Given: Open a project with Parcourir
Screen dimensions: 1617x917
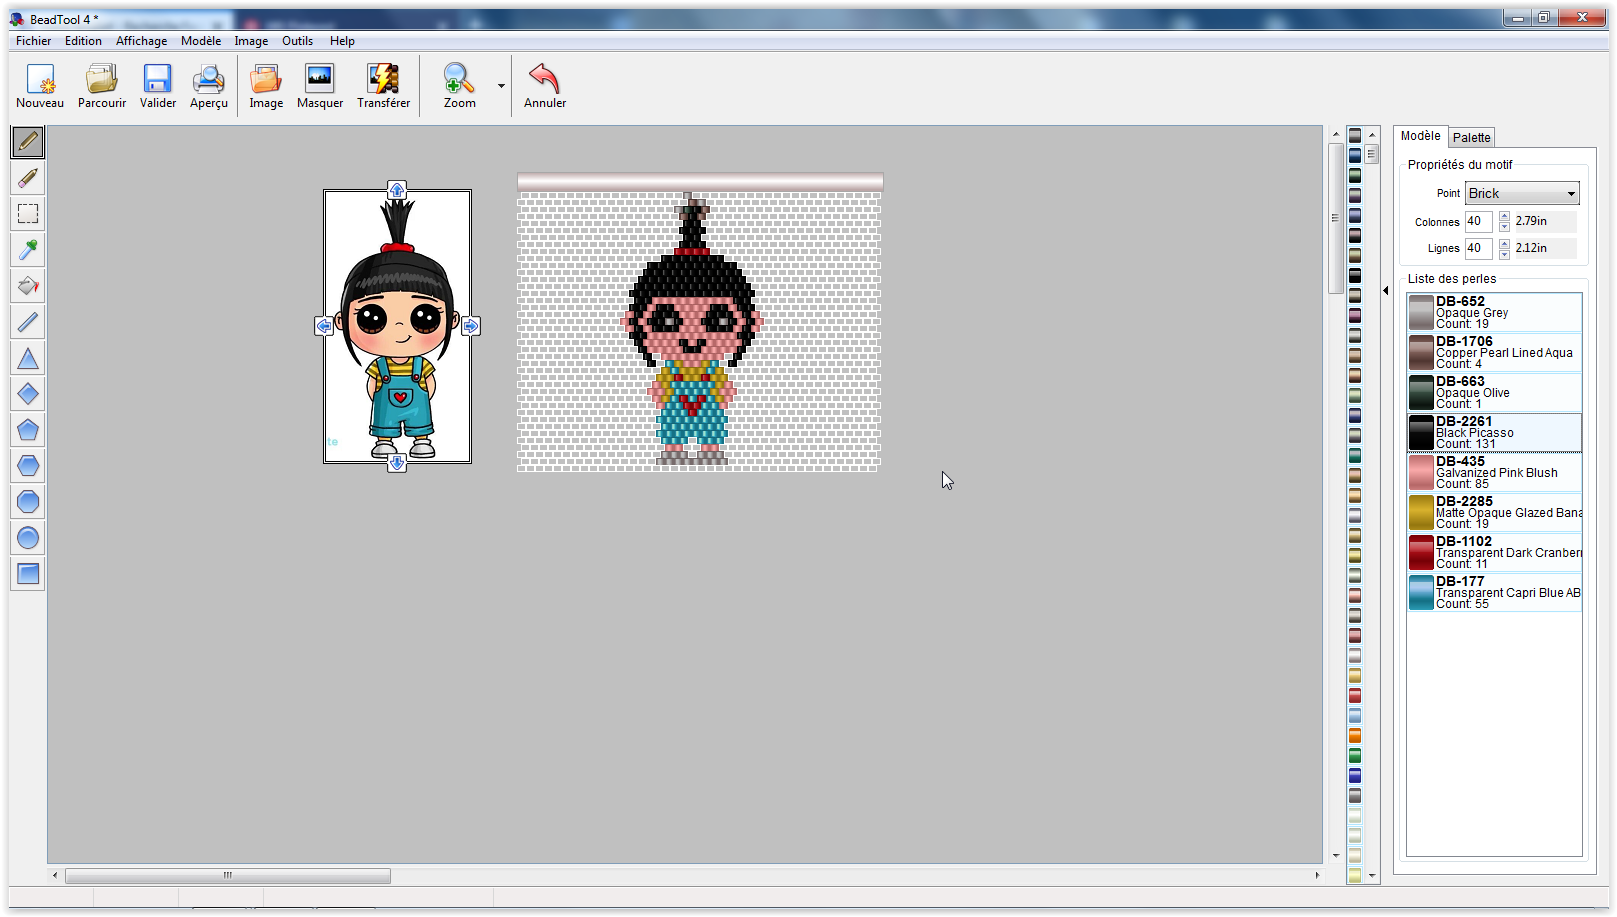Looking at the screenshot, I should tap(101, 85).
